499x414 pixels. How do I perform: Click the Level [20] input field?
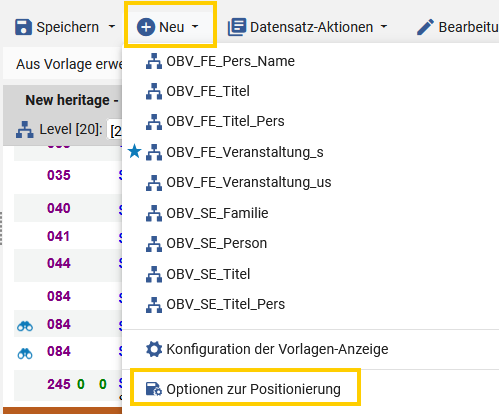point(114,130)
